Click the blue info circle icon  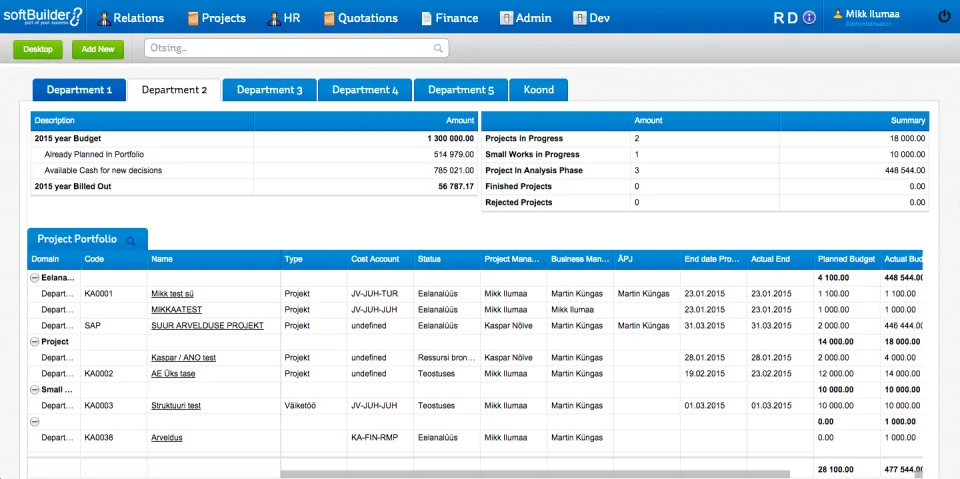click(809, 18)
